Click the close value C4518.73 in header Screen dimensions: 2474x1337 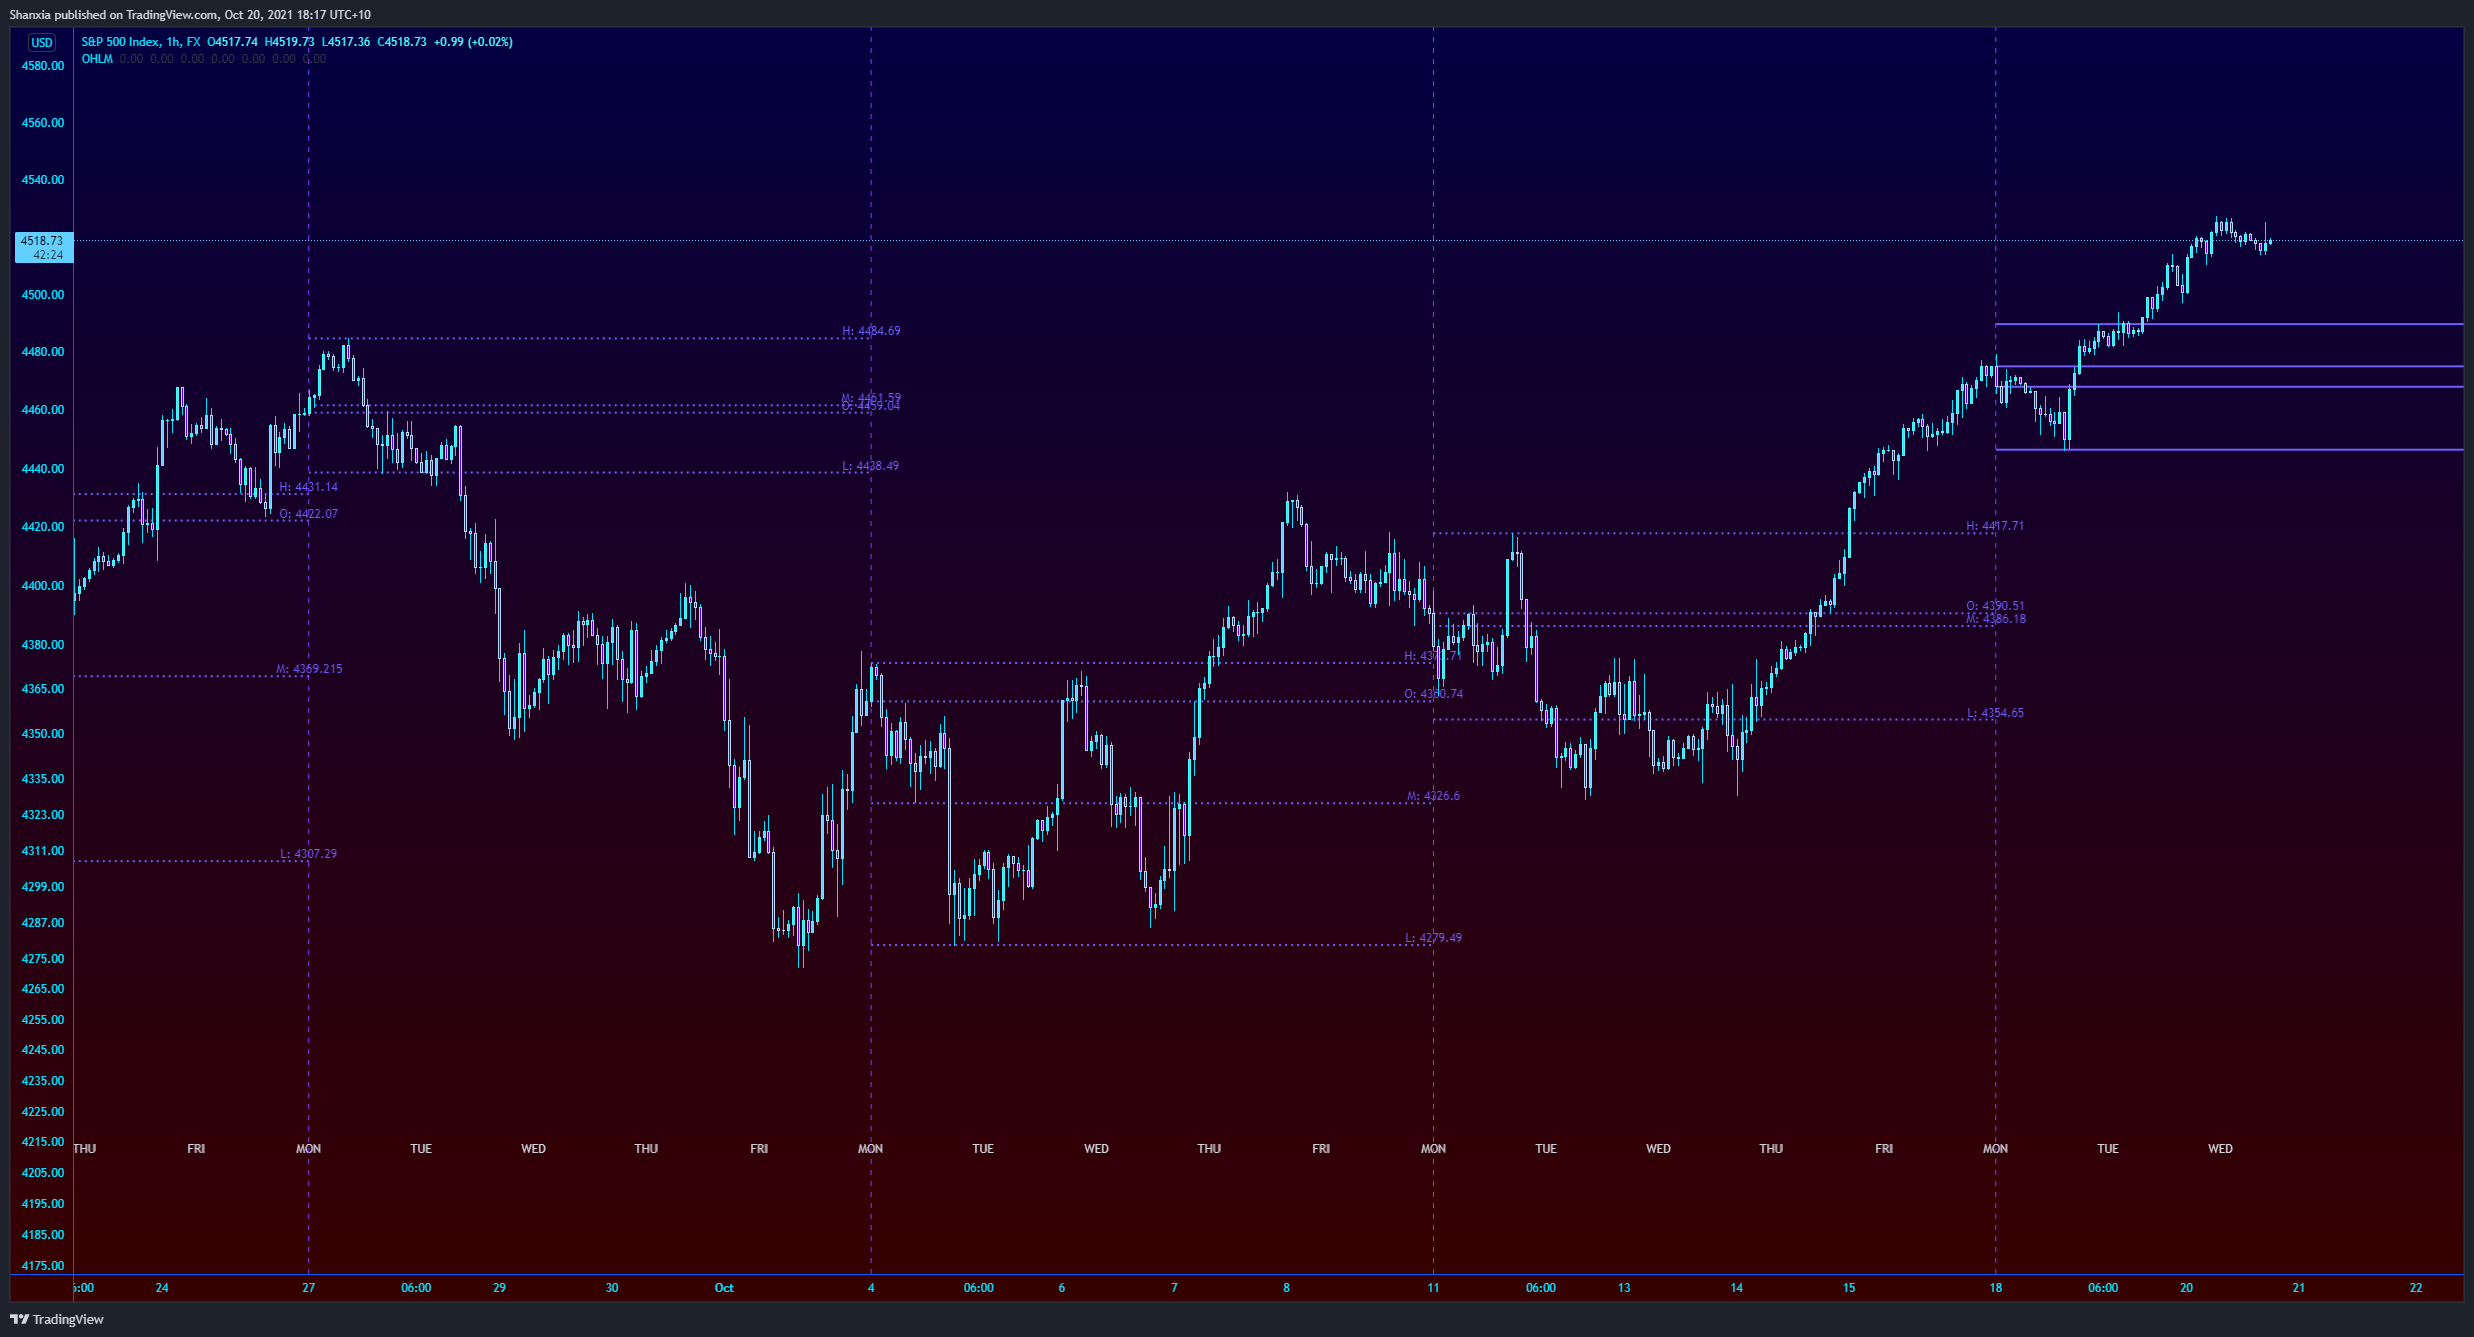[x=401, y=42]
